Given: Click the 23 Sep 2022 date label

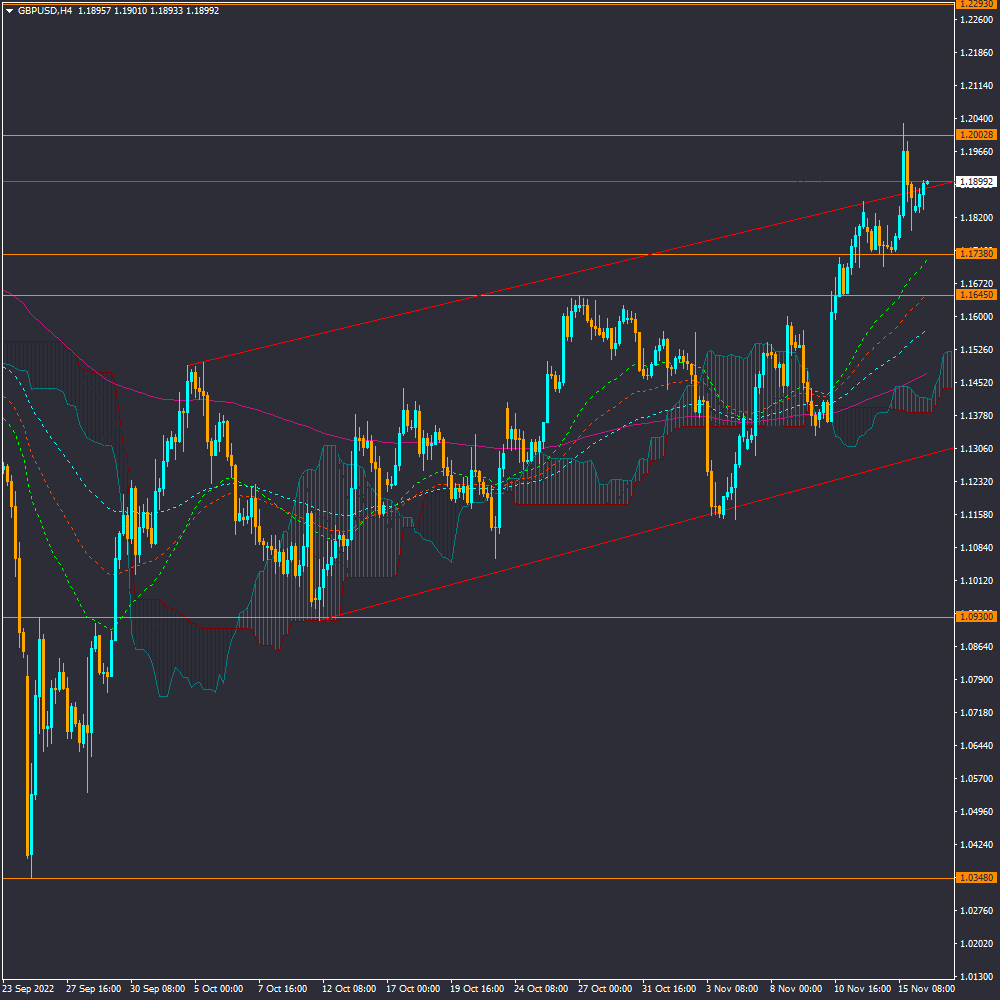Looking at the screenshot, I should 29,988.
